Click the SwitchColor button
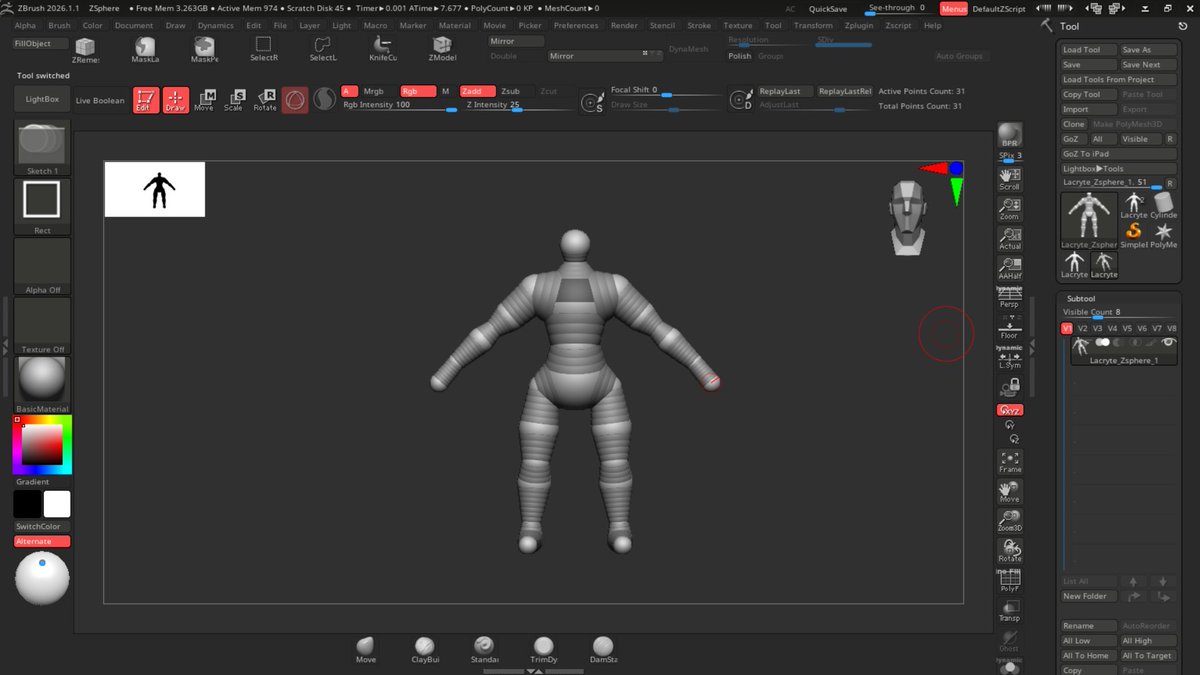 coord(42,526)
